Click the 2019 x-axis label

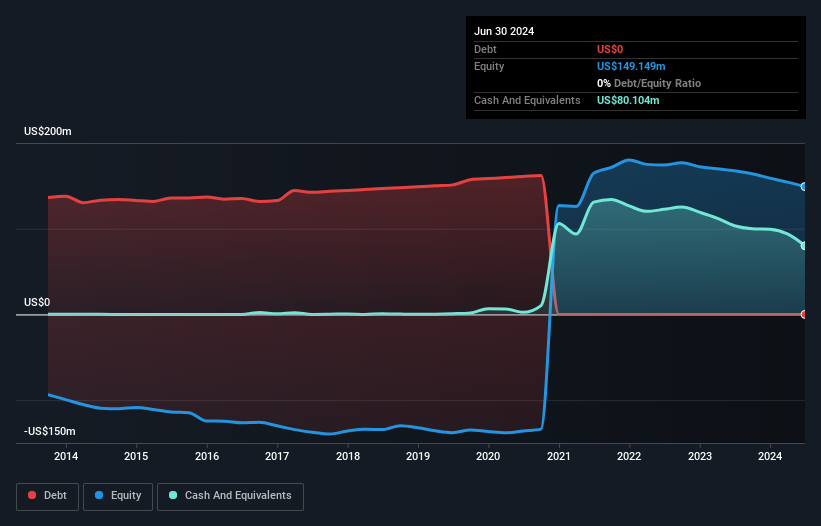418,456
